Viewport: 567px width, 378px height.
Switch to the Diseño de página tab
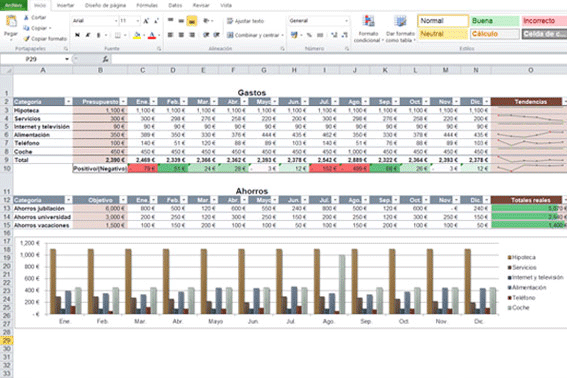[105, 5]
